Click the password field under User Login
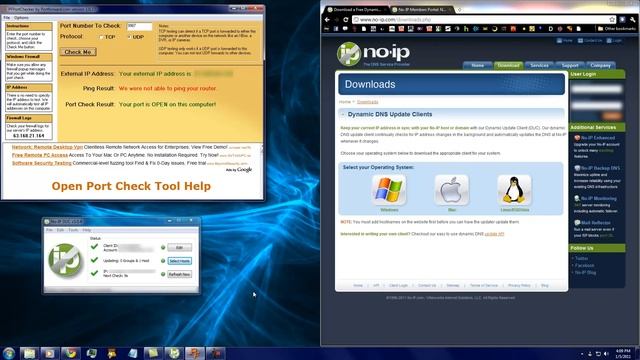Viewport: 640px width, 360px height. point(596,105)
